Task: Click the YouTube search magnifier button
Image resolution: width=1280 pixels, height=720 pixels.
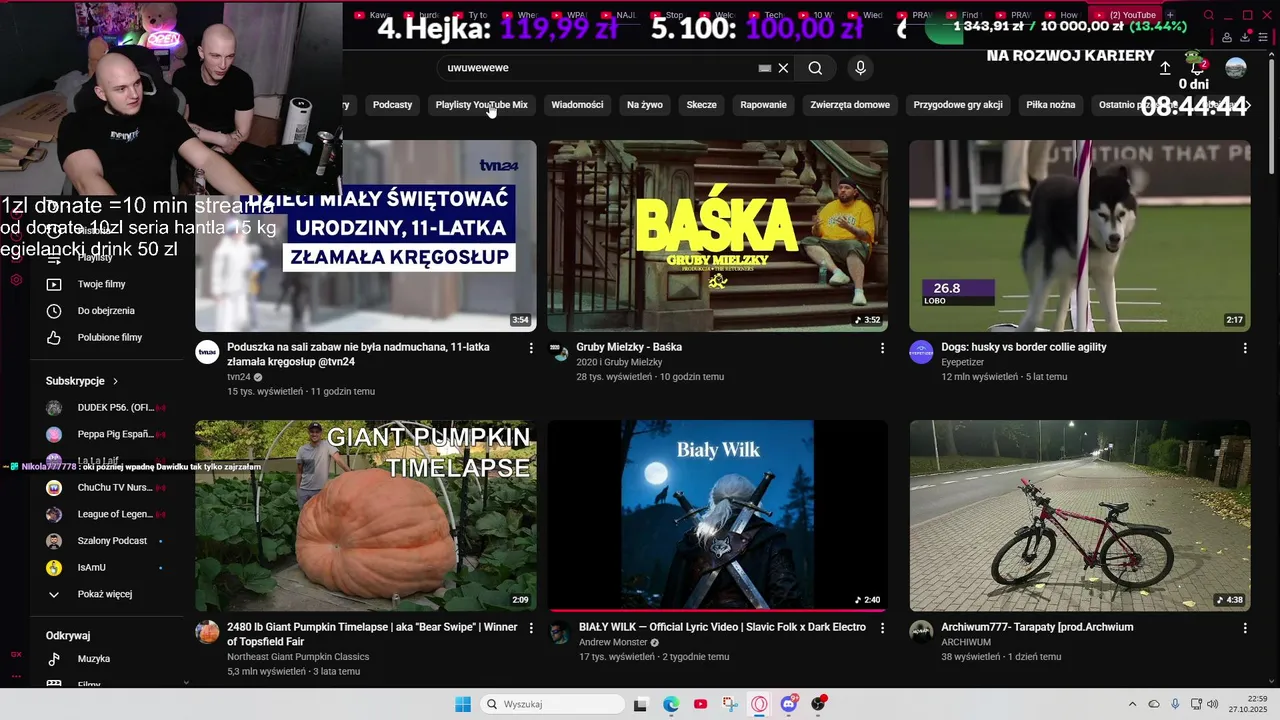Action: 815,68
